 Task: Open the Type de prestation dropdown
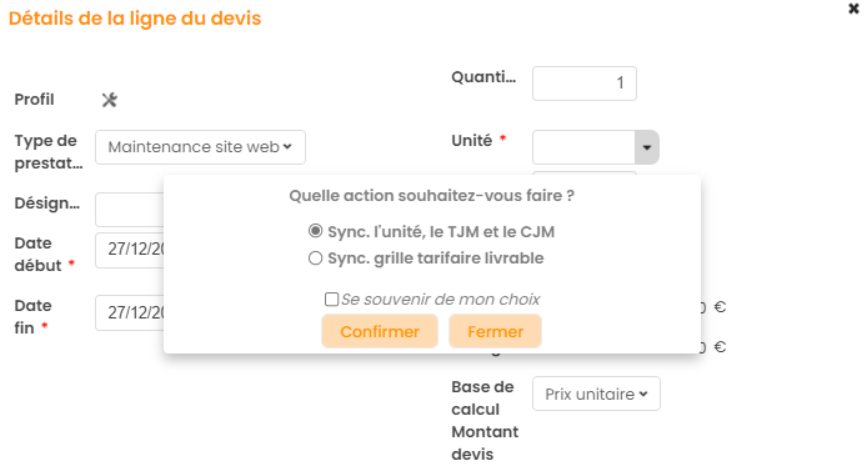pos(200,147)
